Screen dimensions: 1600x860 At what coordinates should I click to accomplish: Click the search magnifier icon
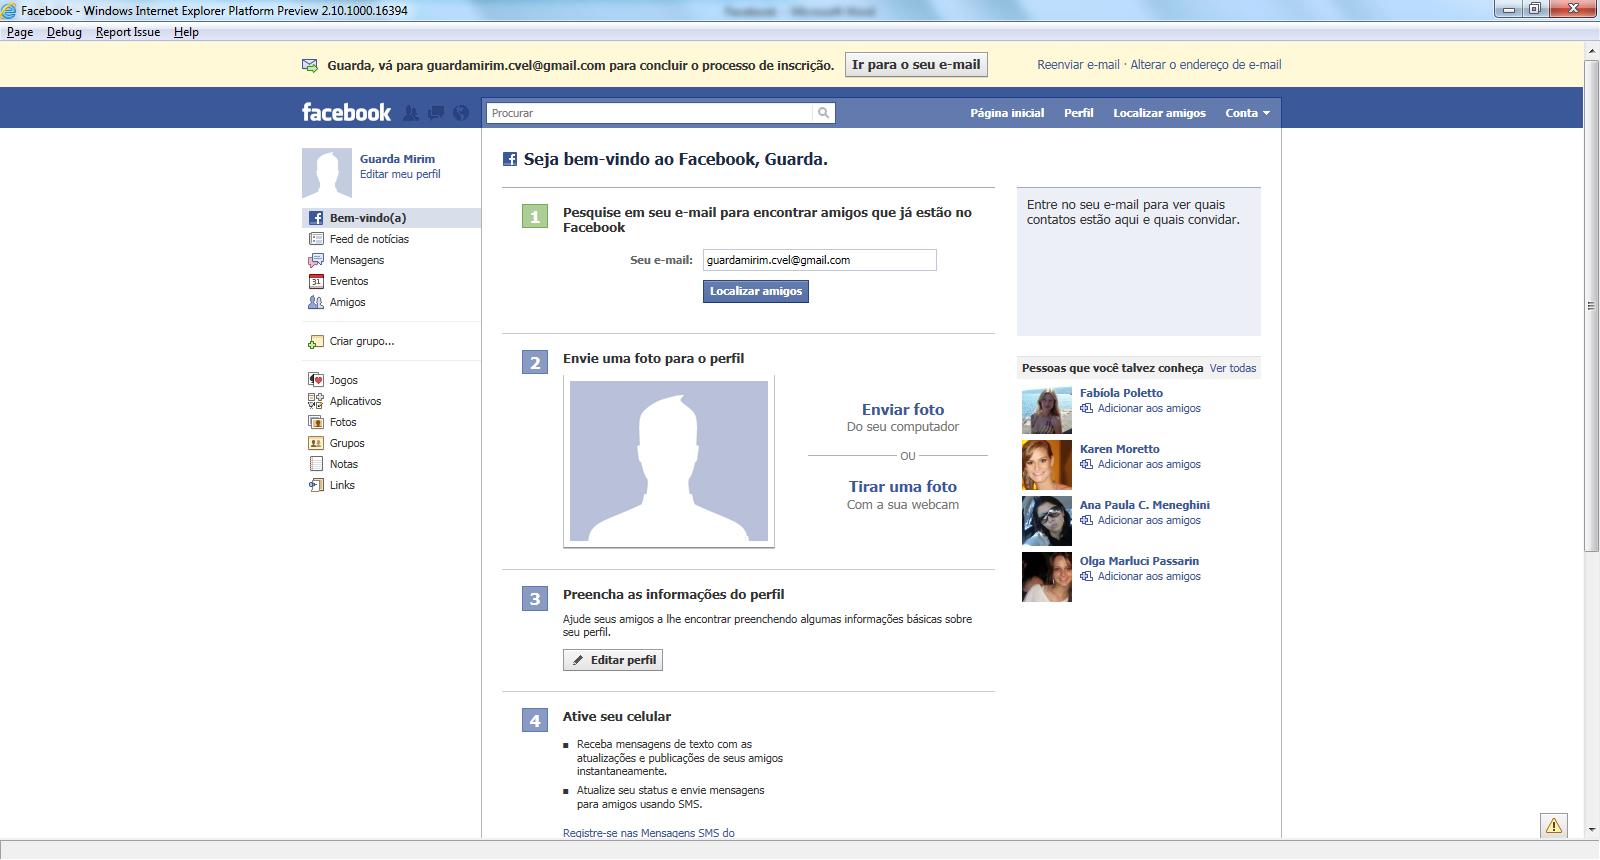824,113
